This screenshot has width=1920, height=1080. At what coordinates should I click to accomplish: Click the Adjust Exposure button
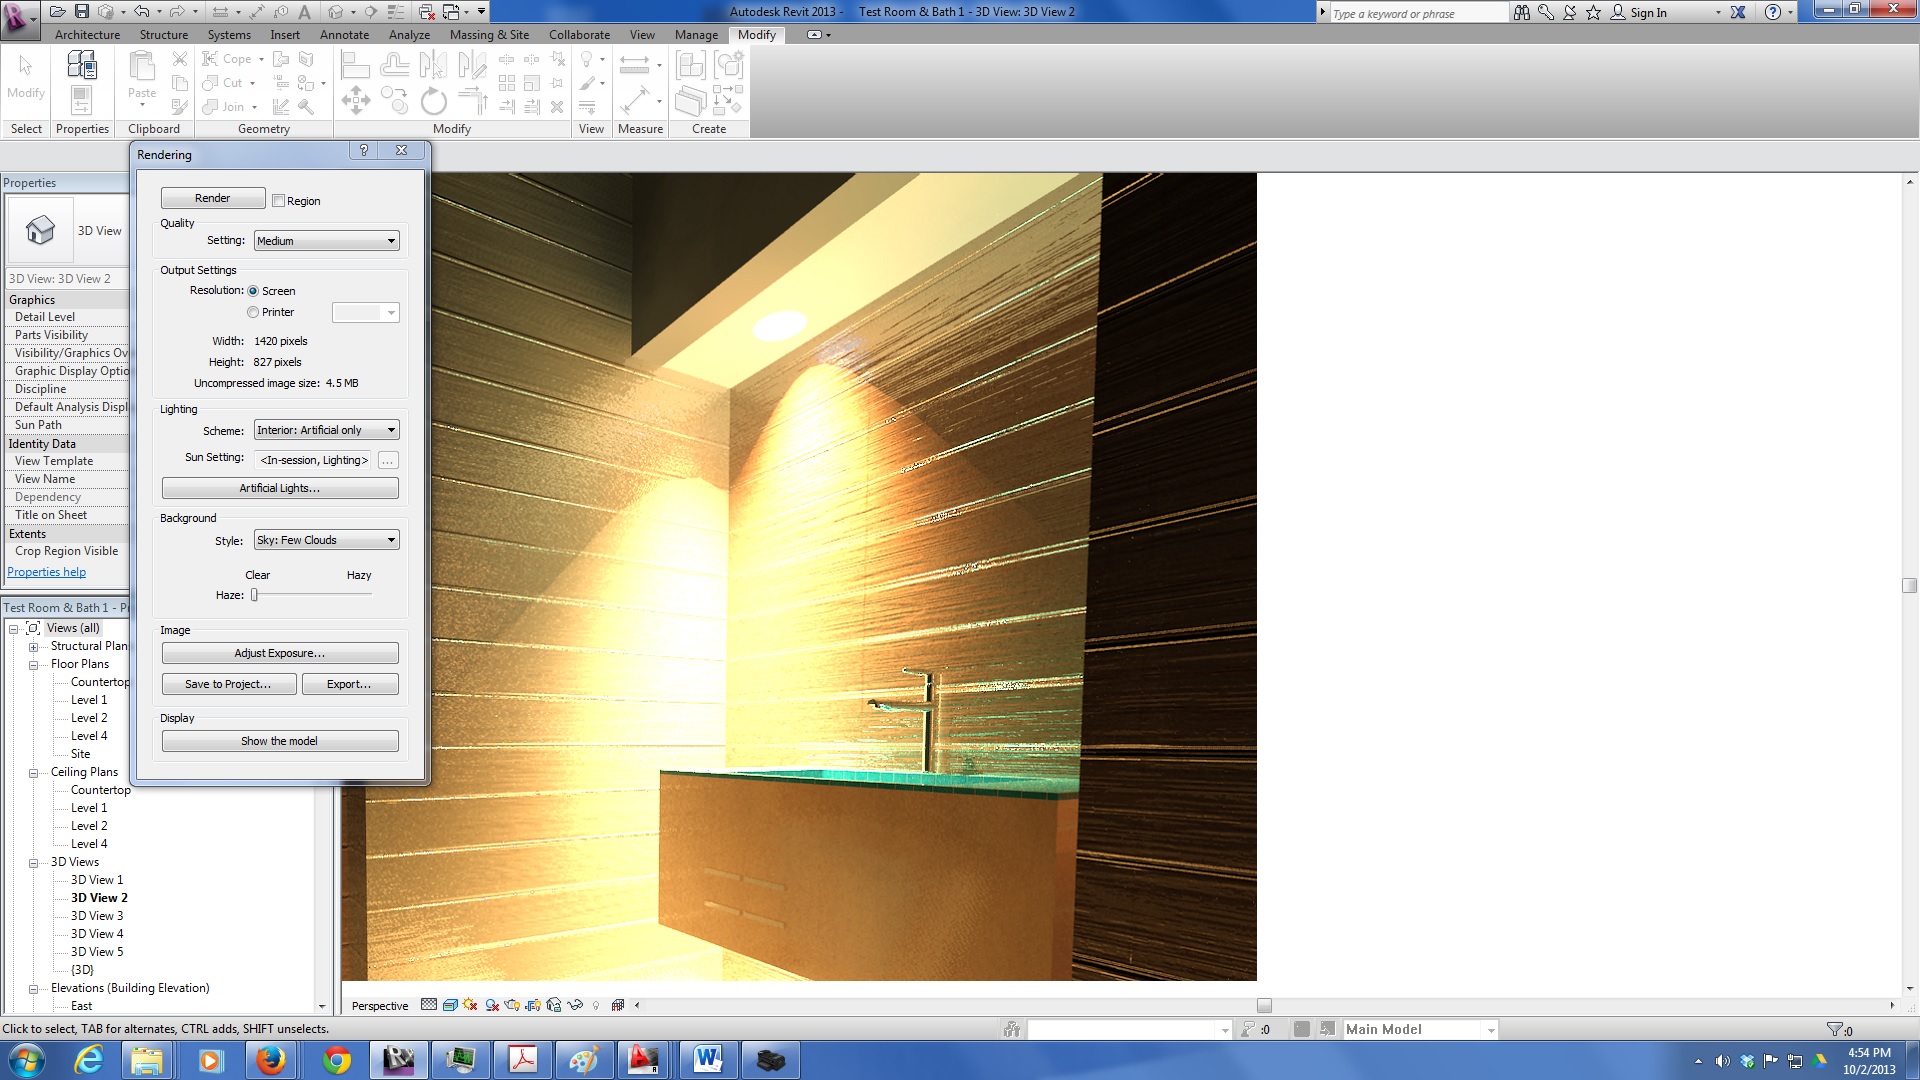[x=280, y=653]
